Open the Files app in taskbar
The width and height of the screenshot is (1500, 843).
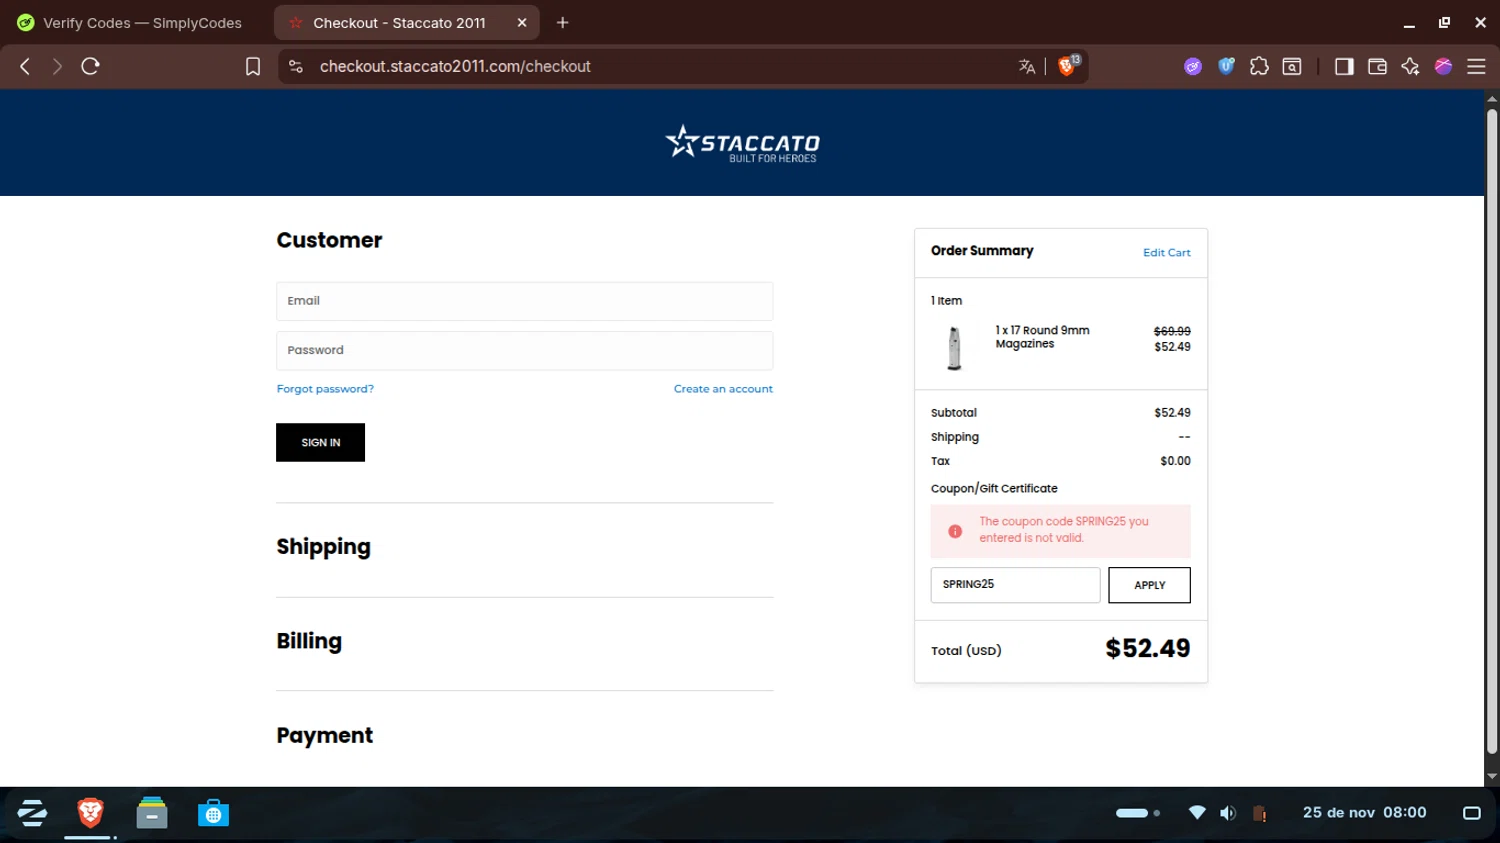(152, 813)
